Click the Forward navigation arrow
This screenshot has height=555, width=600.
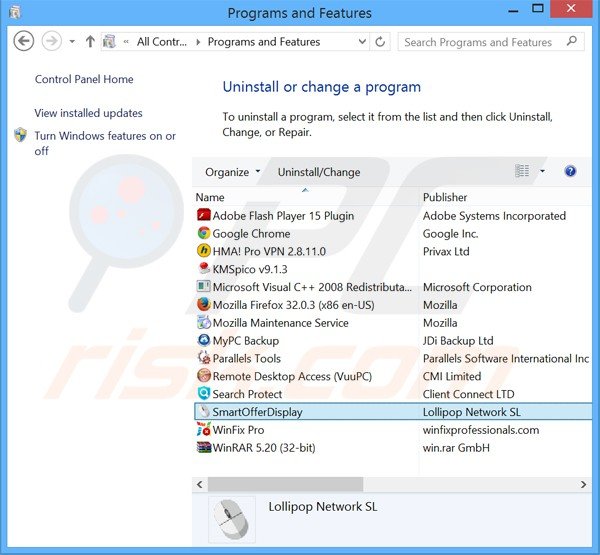coord(51,41)
